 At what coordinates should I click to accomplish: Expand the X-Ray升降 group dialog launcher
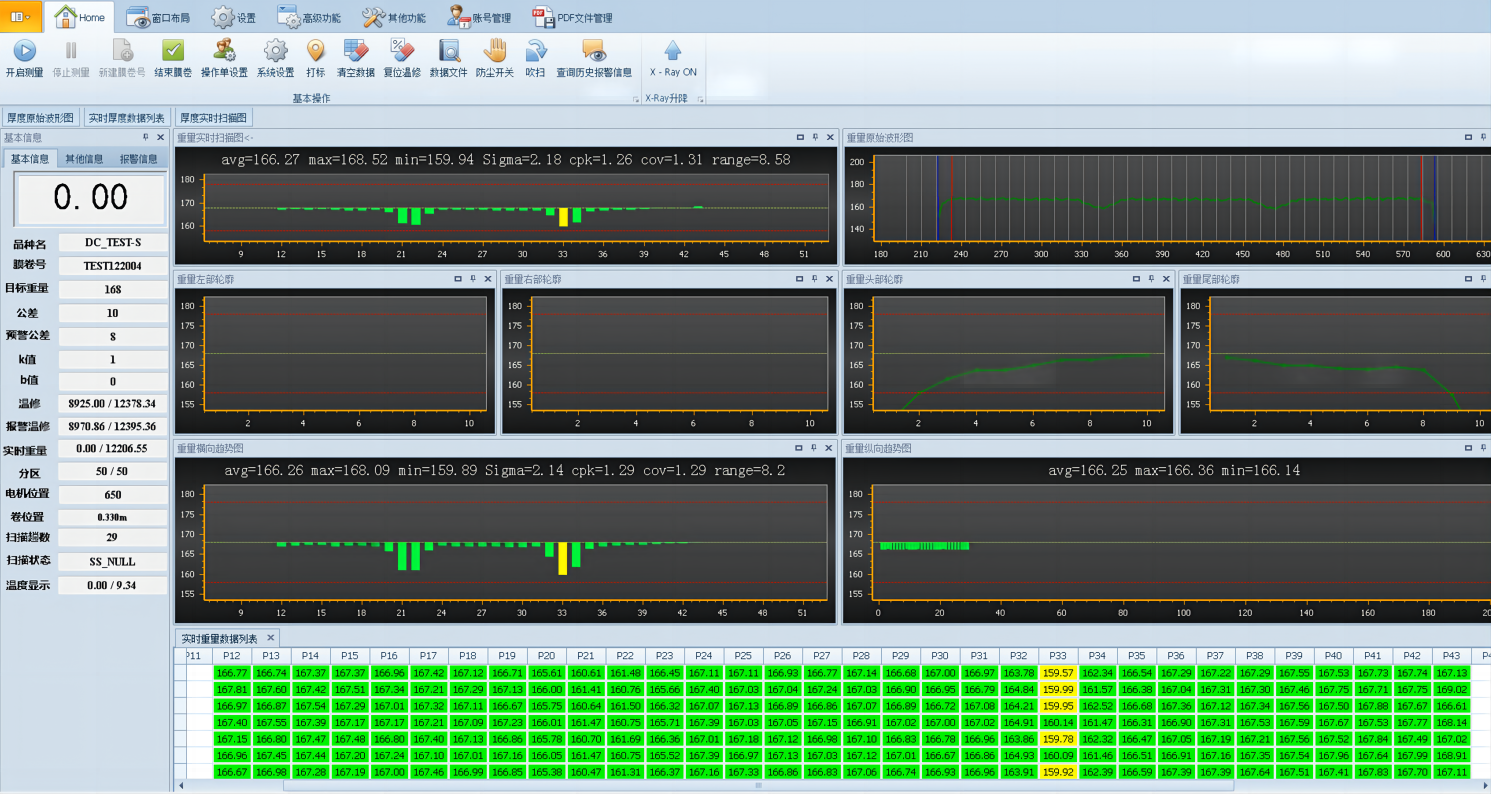point(701,100)
